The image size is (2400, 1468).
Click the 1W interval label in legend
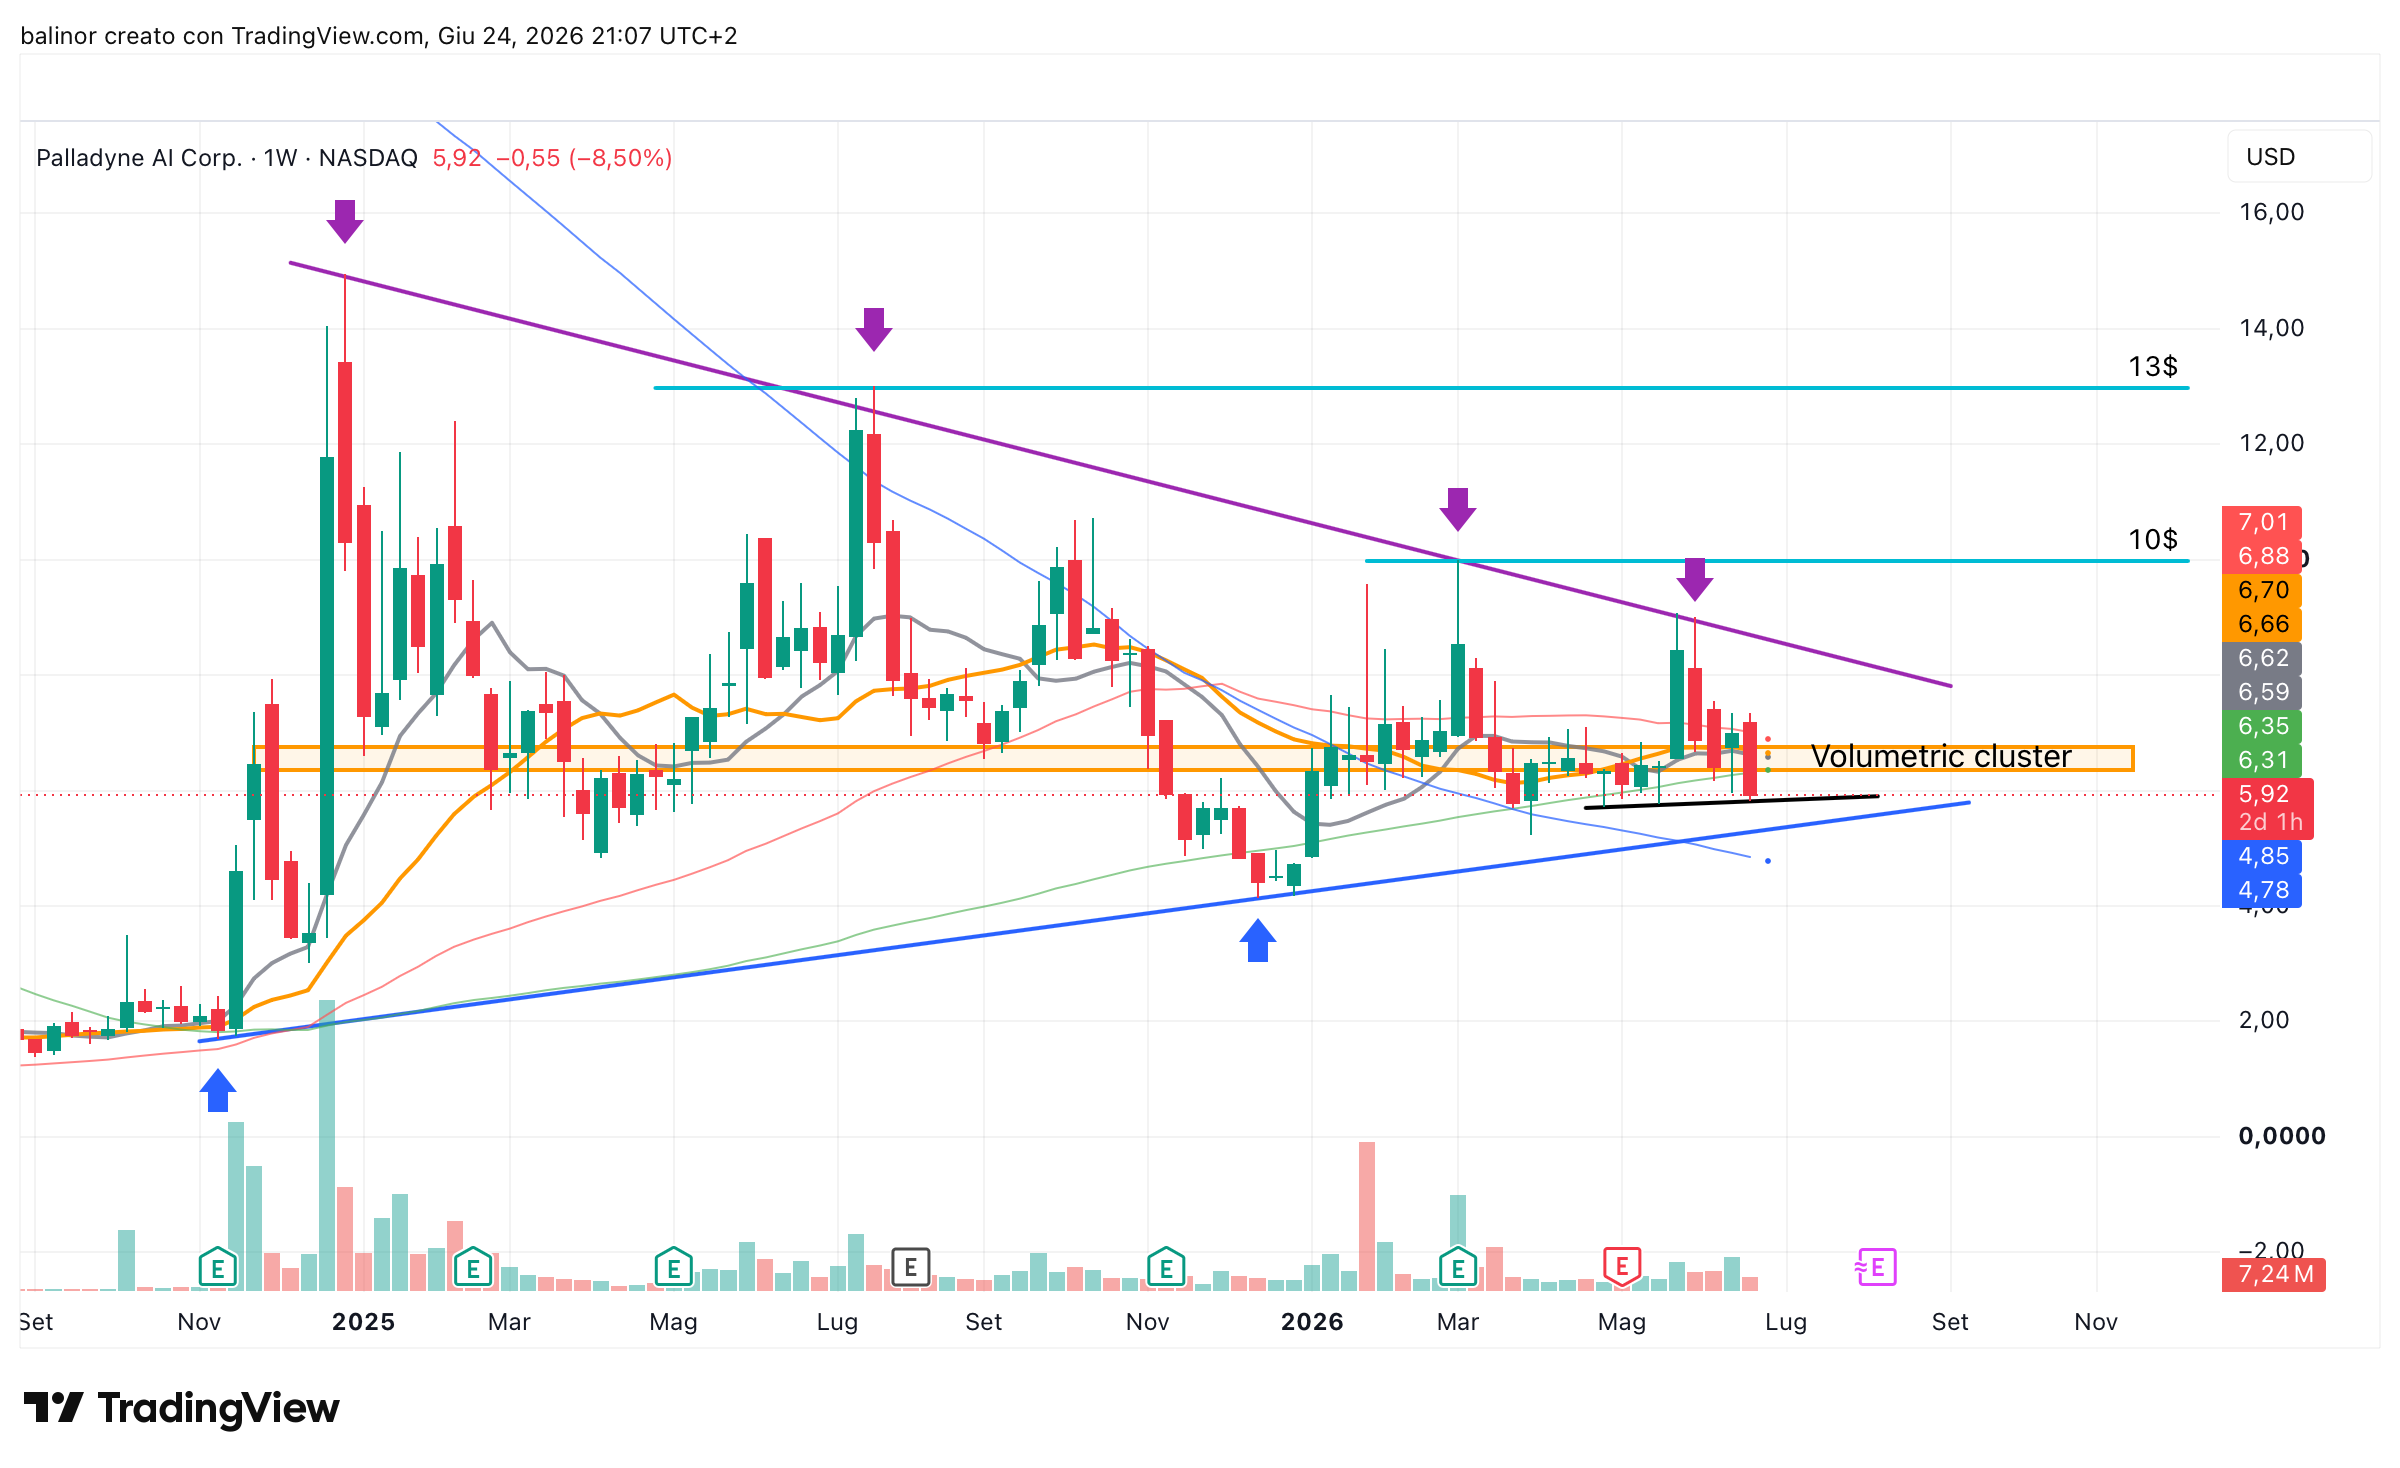click(x=281, y=158)
